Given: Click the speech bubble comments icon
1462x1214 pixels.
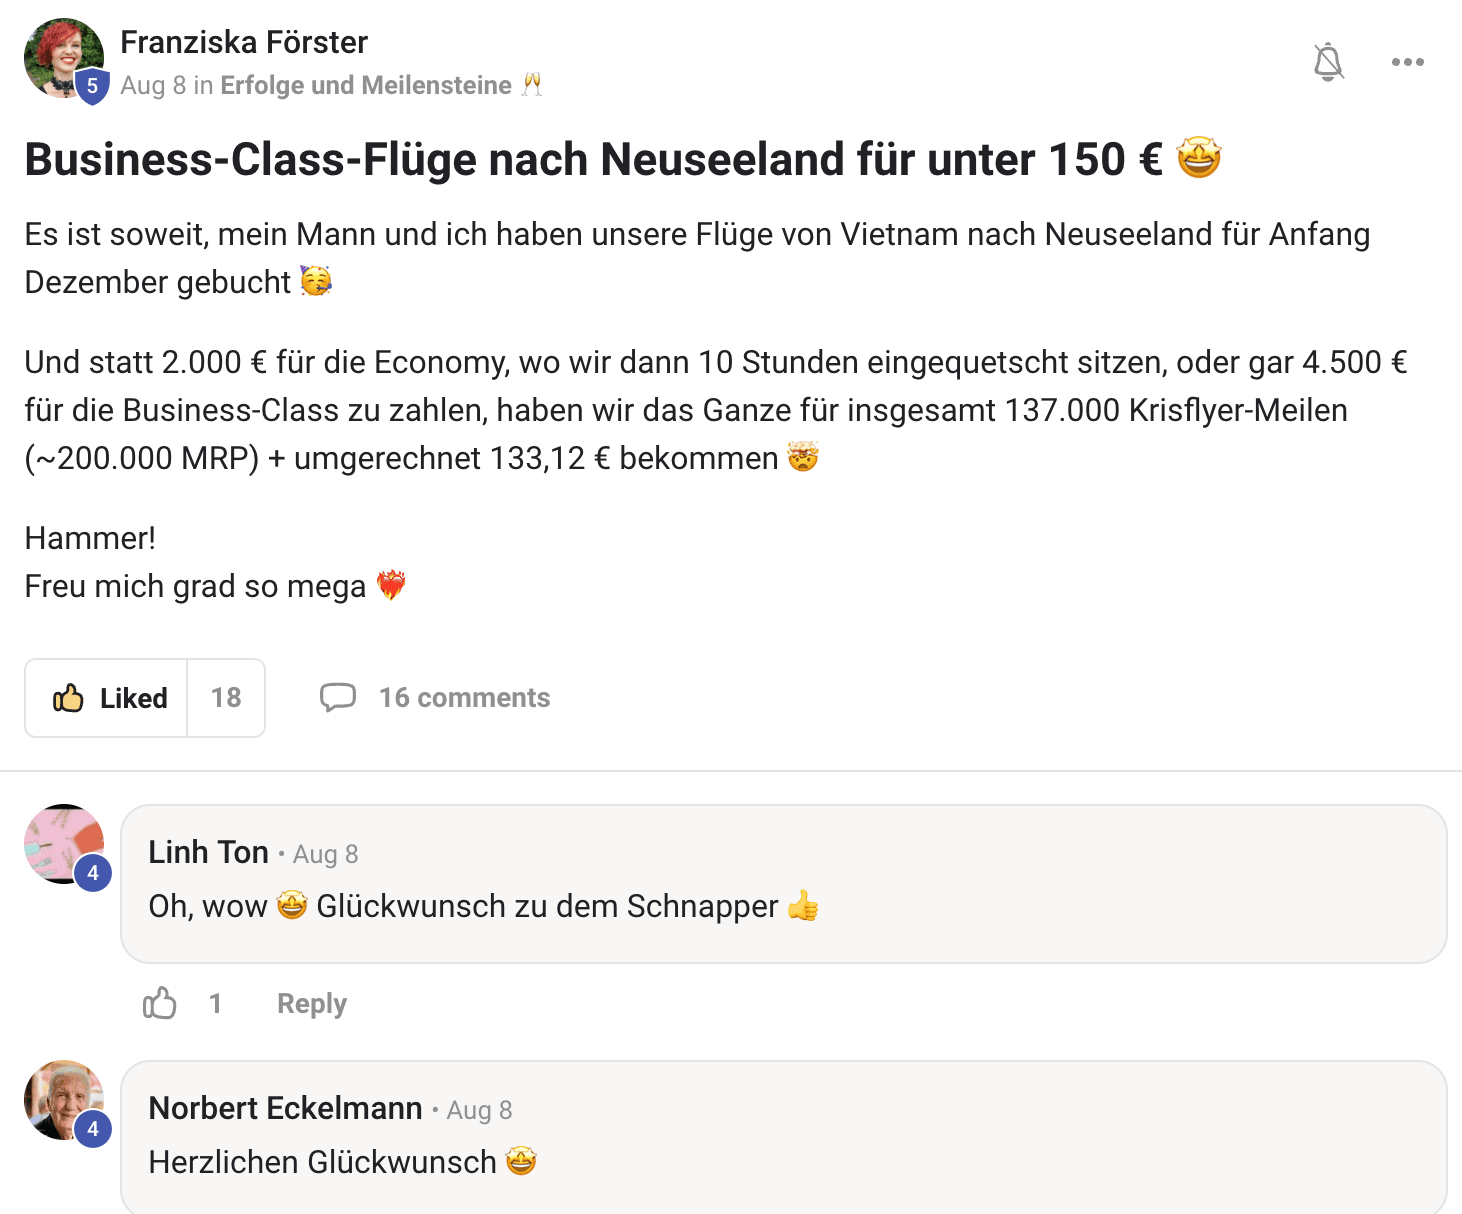Looking at the screenshot, I should tap(338, 697).
